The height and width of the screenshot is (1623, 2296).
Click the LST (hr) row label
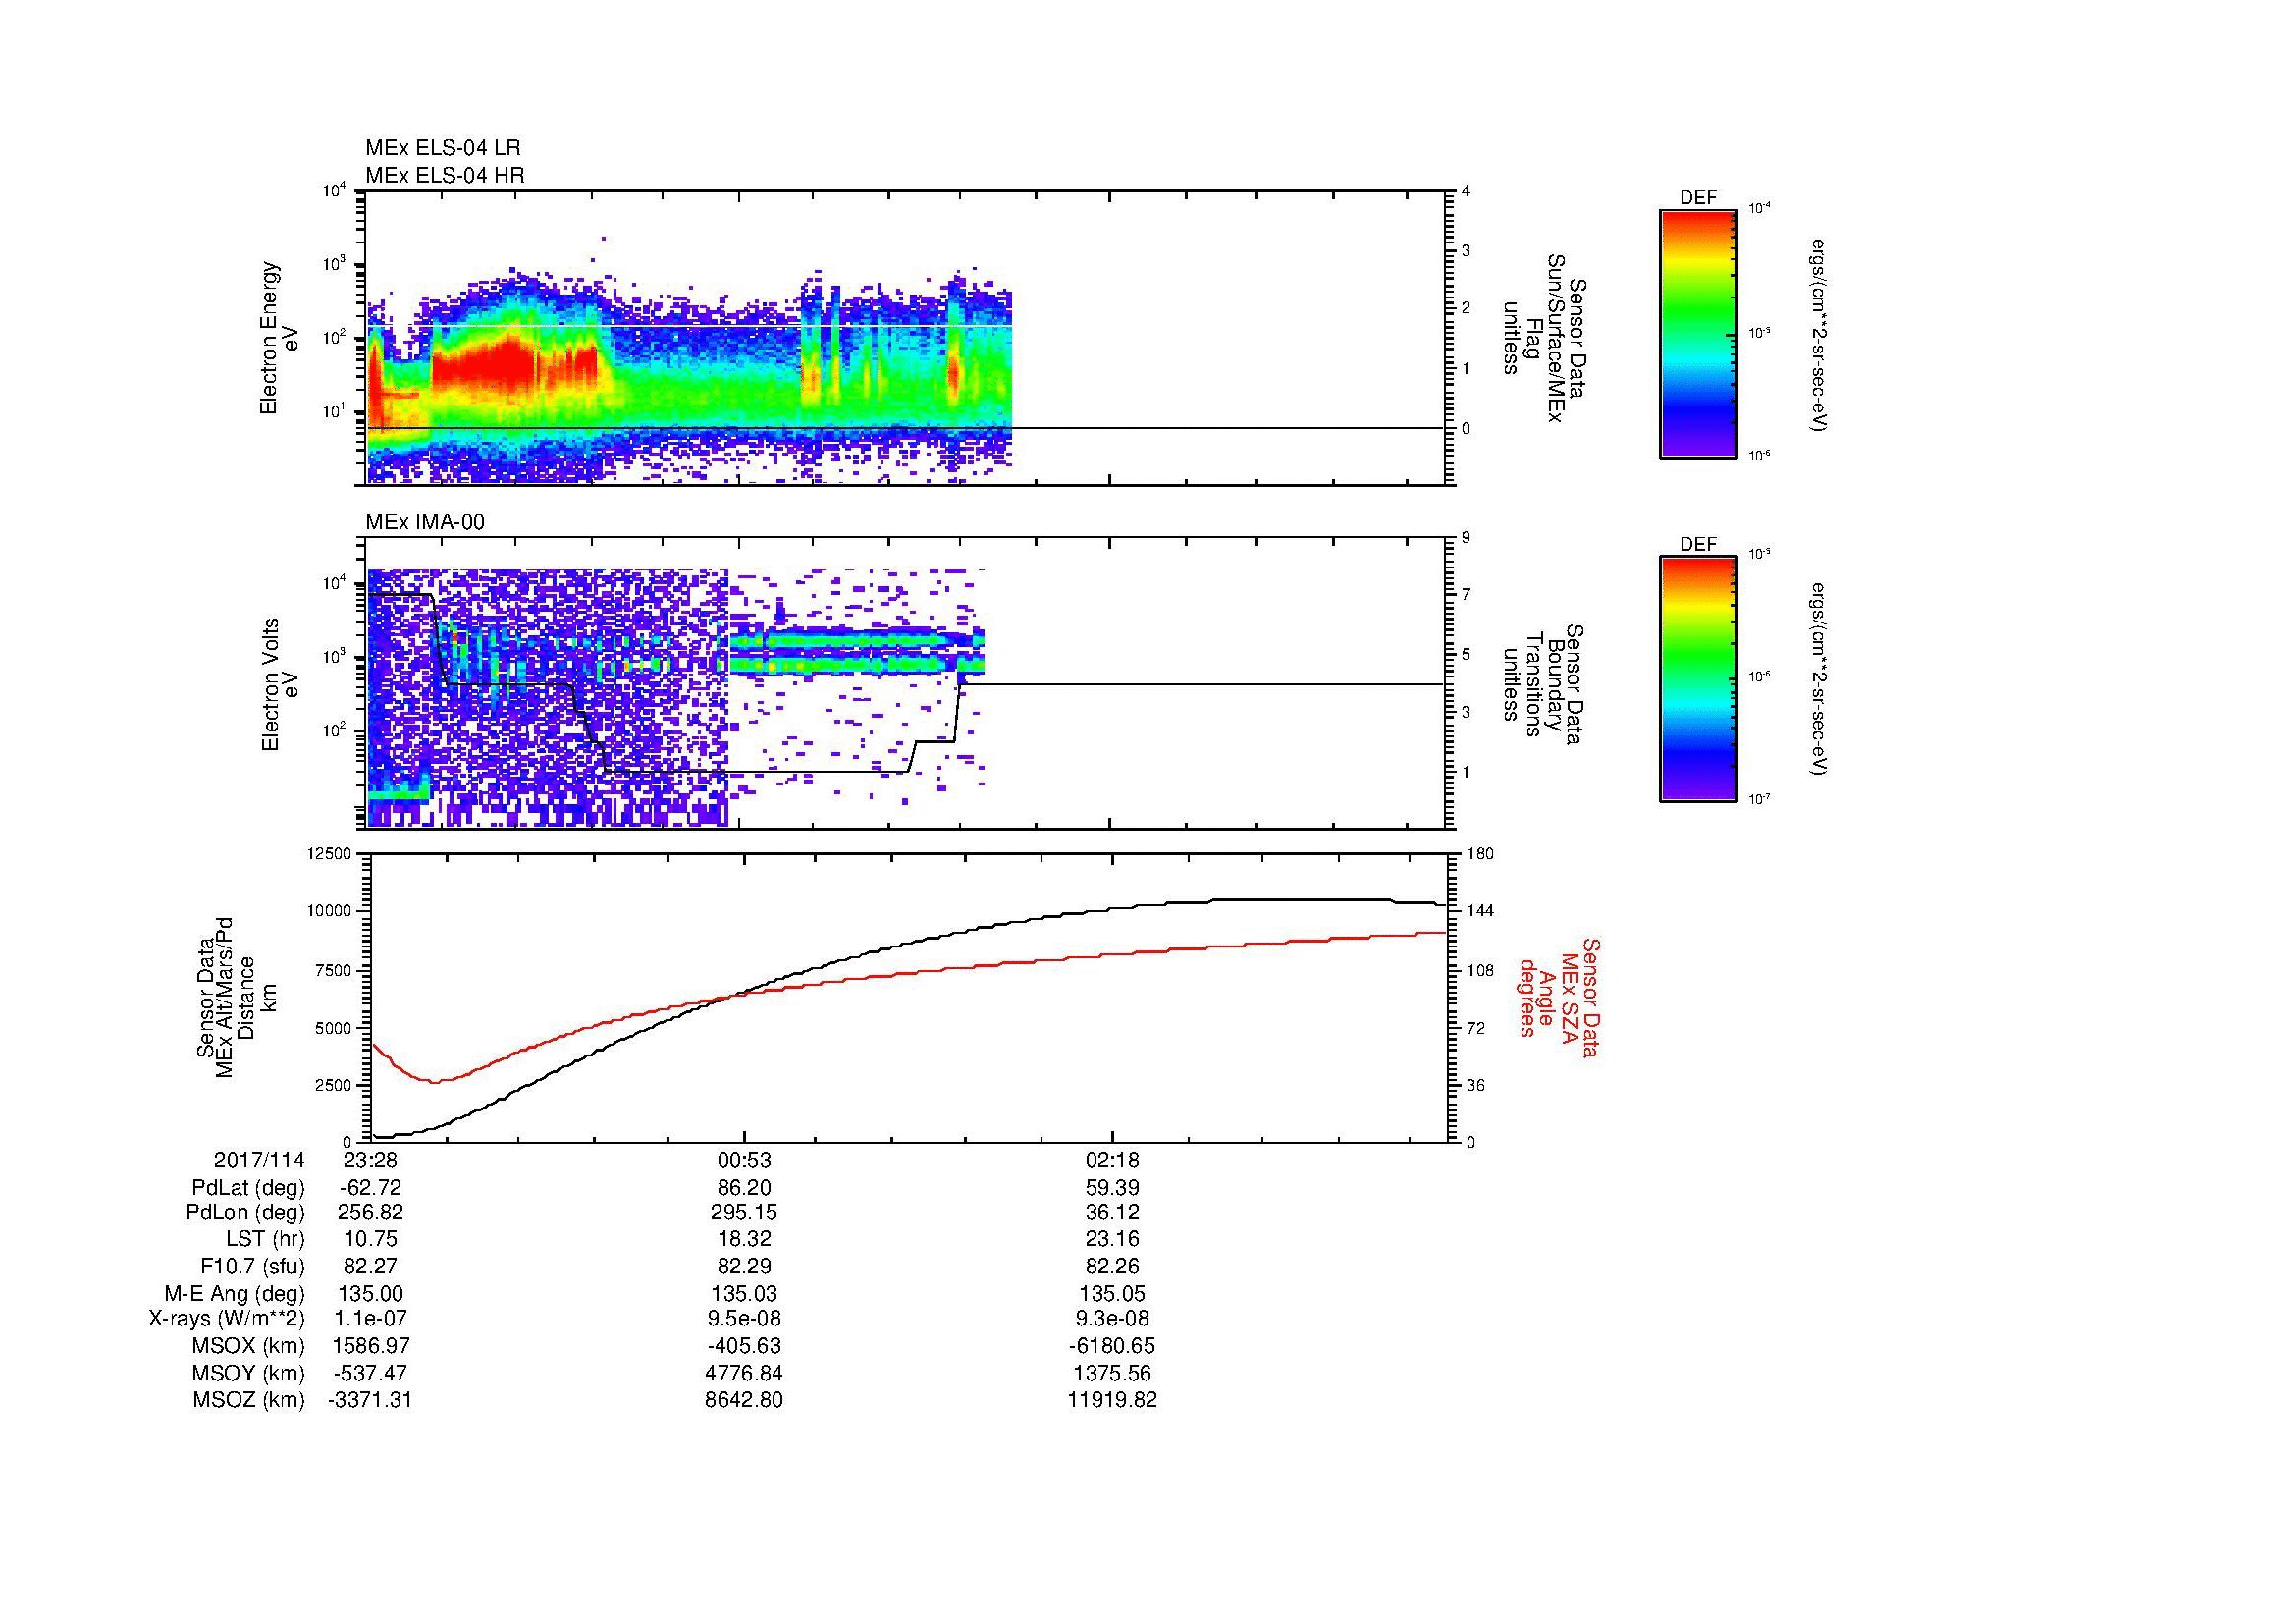(265, 1239)
